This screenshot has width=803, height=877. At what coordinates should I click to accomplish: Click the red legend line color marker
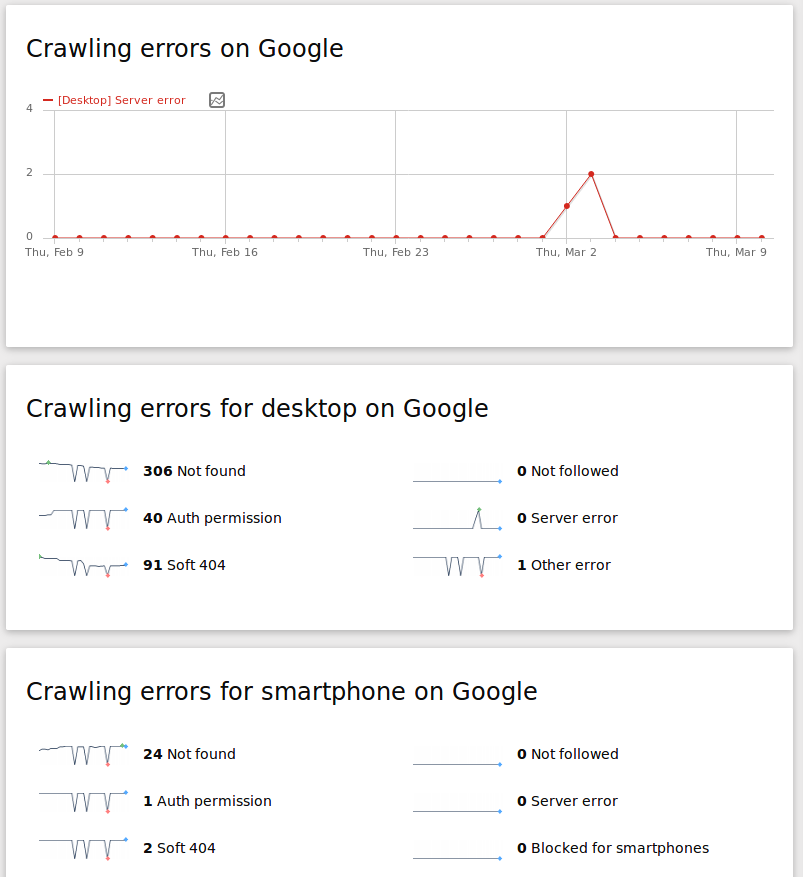[x=48, y=100]
